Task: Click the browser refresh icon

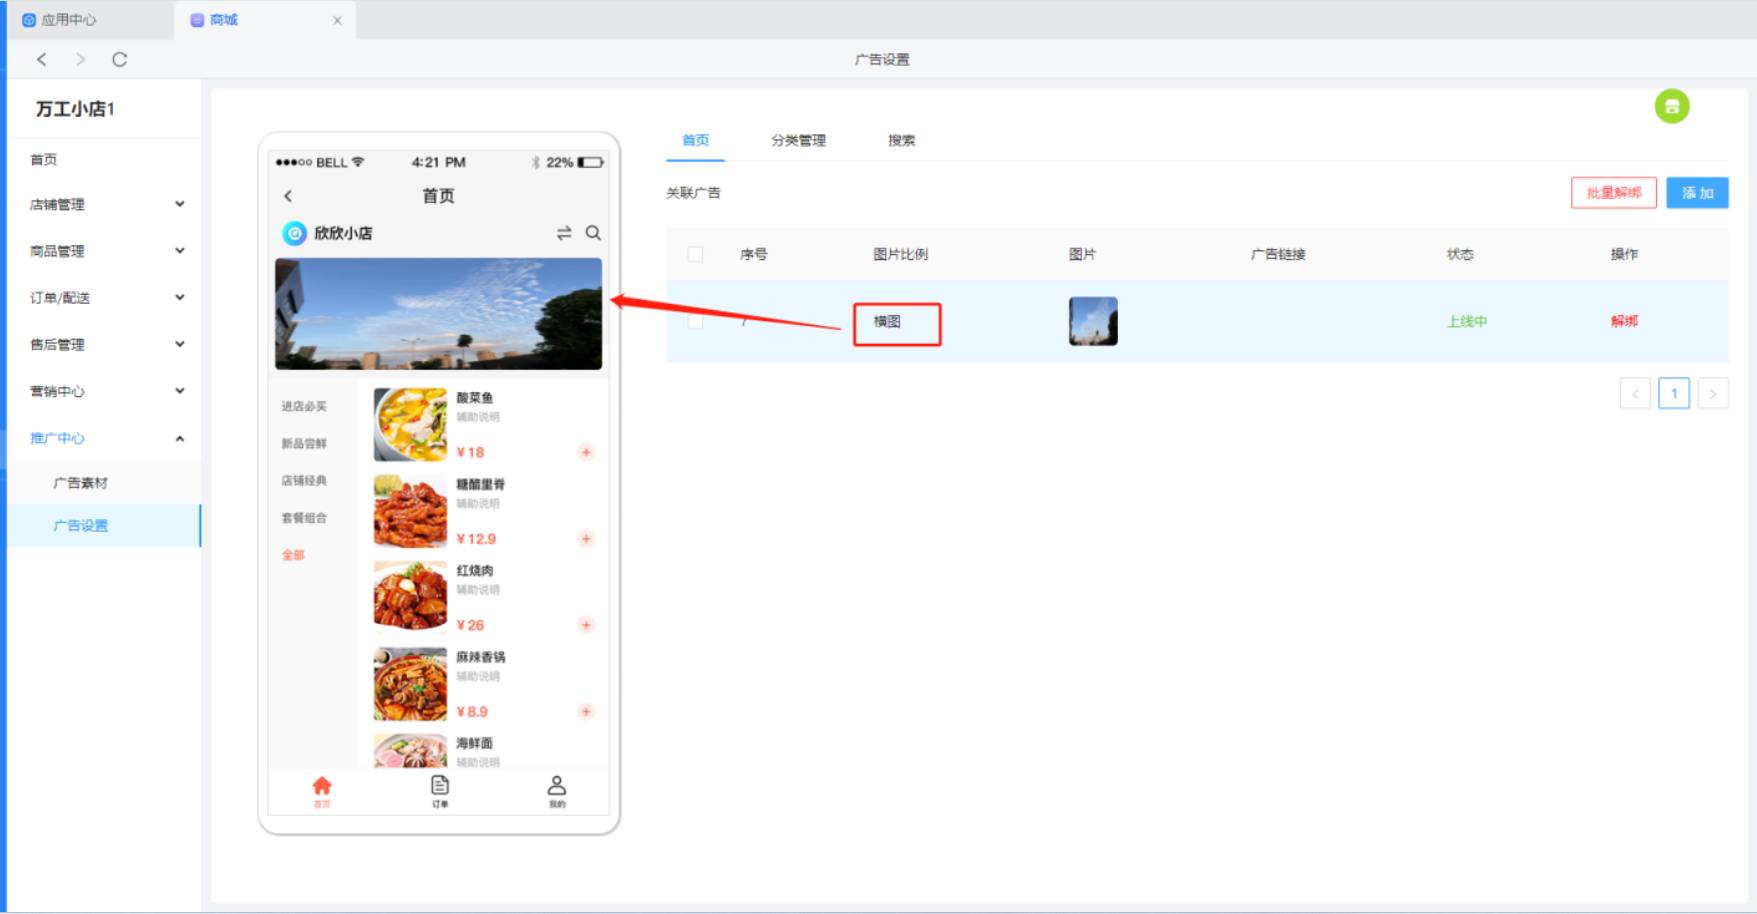Action: tap(120, 60)
